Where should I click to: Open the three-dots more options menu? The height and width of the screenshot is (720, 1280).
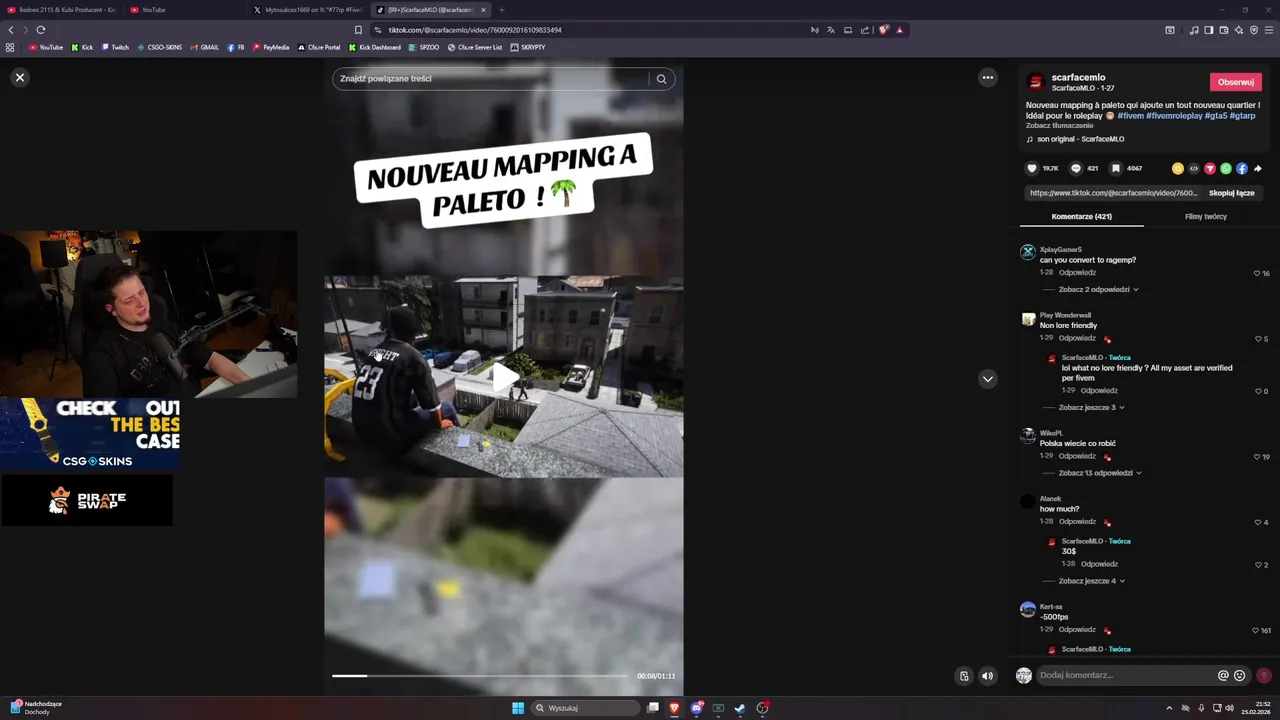click(x=988, y=77)
